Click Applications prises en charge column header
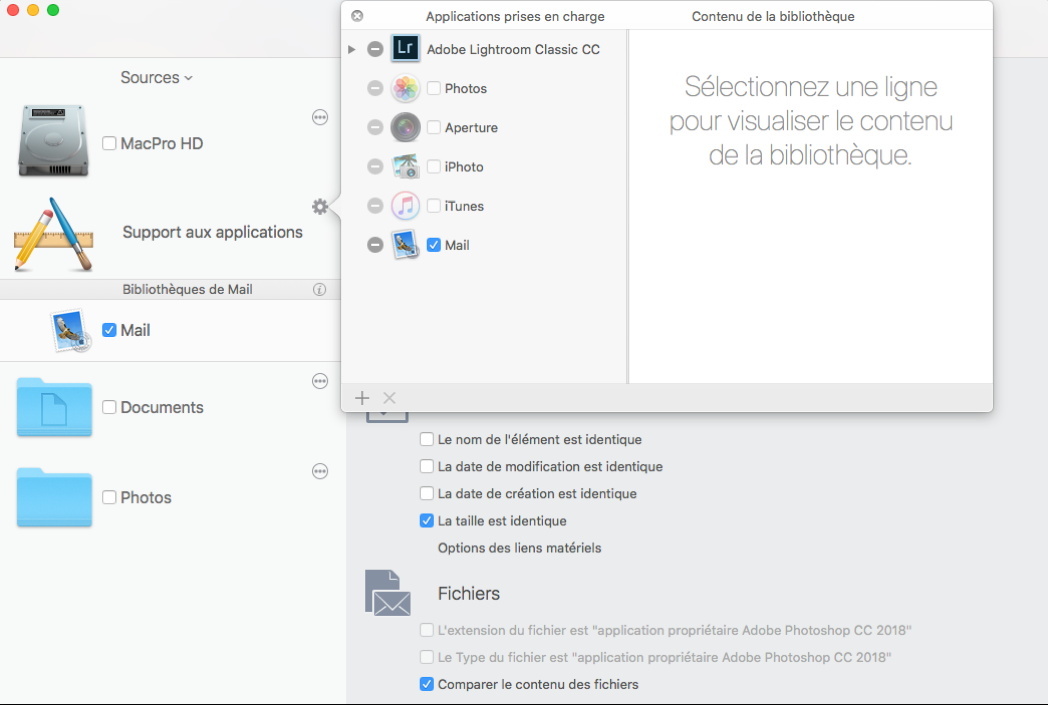The height and width of the screenshot is (705, 1048). pos(515,17)
